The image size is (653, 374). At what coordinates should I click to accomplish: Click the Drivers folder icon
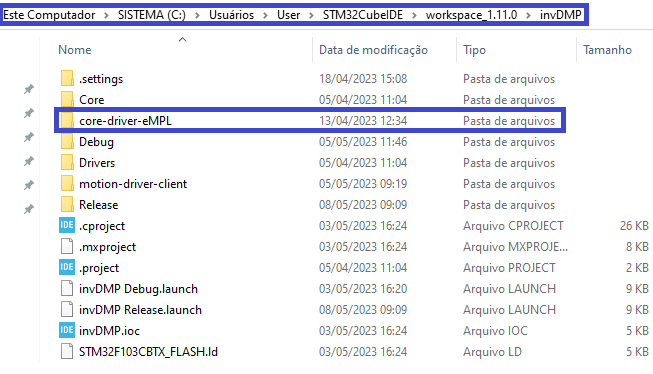click(67, 162)
